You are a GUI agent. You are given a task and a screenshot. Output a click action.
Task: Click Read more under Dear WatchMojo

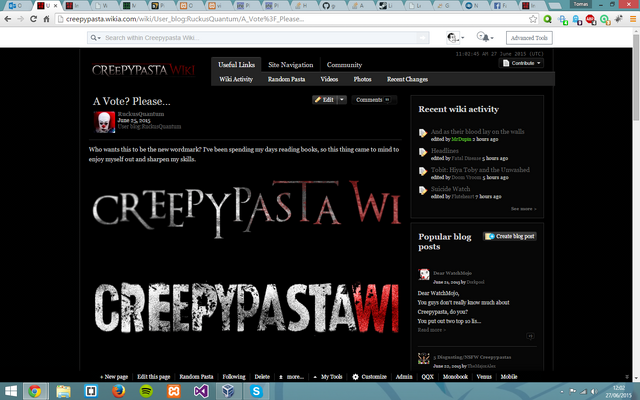tap(431, 330)
